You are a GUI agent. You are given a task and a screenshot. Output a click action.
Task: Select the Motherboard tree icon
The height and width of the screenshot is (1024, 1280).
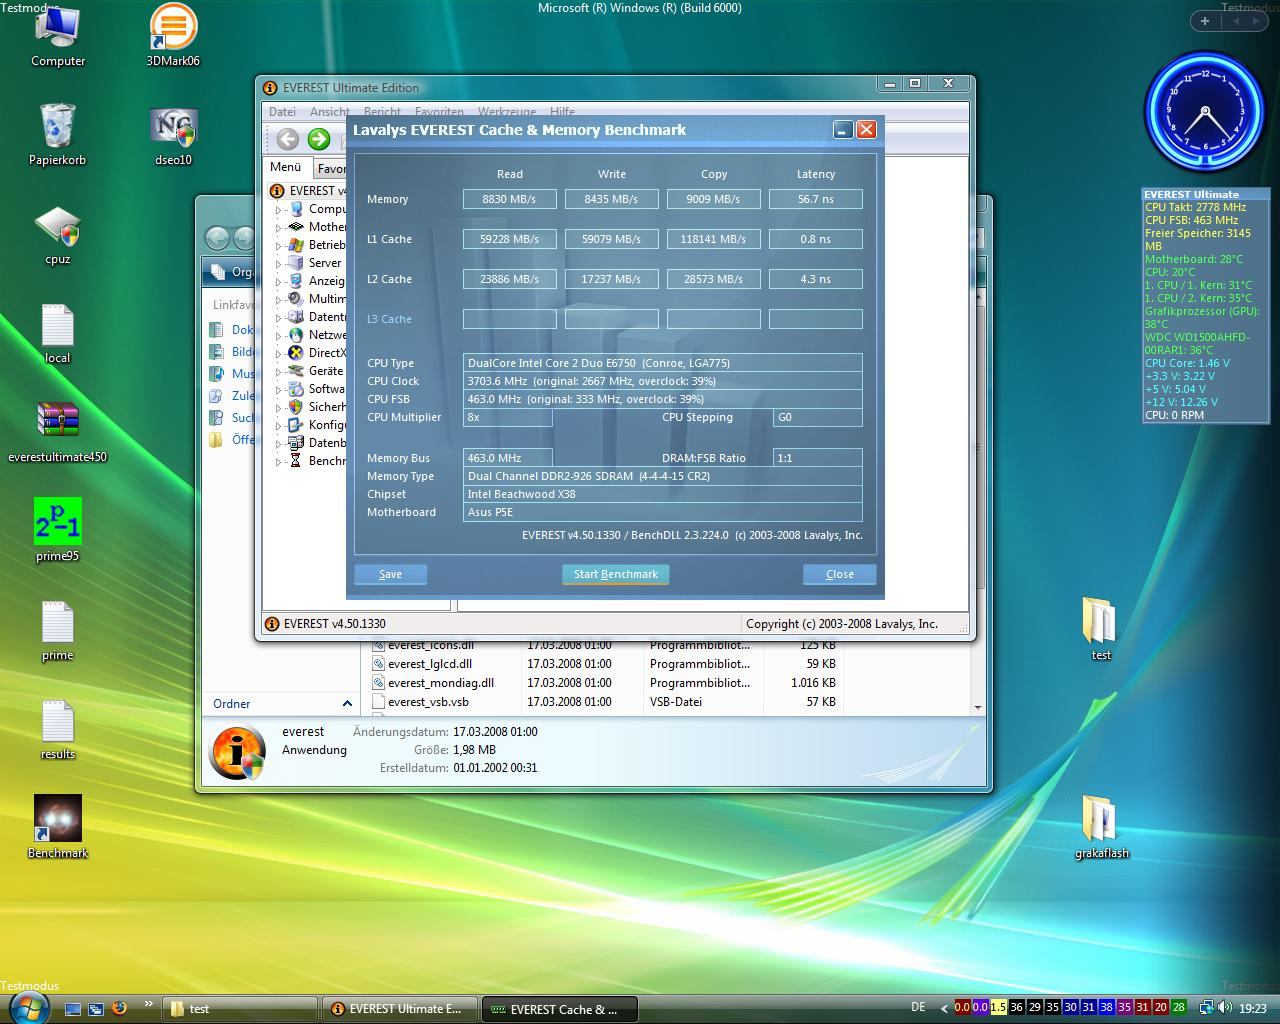point(296,227)
